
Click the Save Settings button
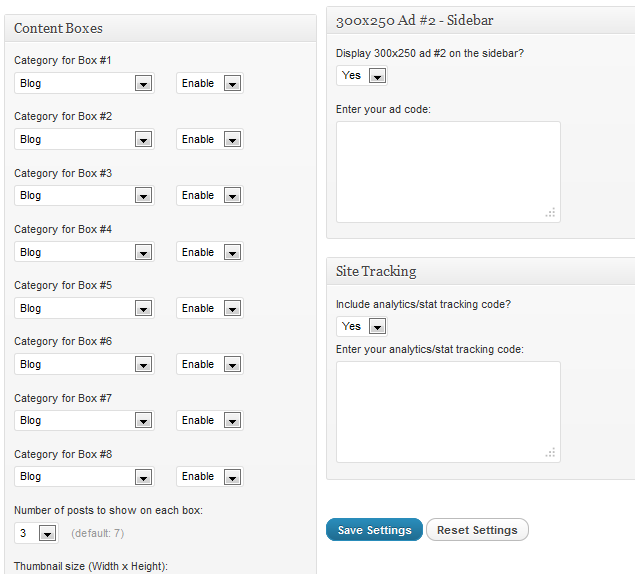click(x=374, y=529)
